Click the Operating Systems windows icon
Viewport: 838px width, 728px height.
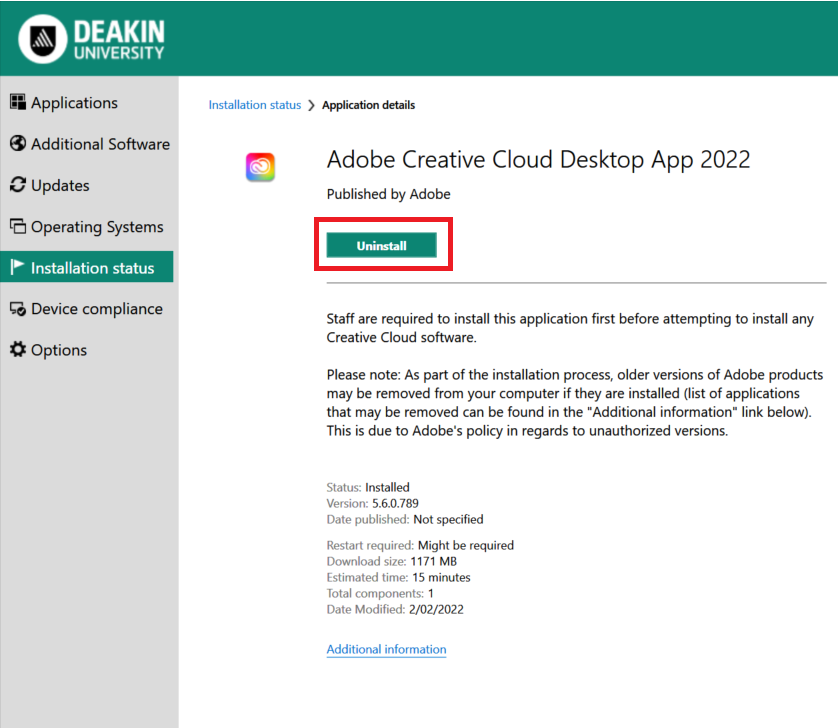click(18, 226)
